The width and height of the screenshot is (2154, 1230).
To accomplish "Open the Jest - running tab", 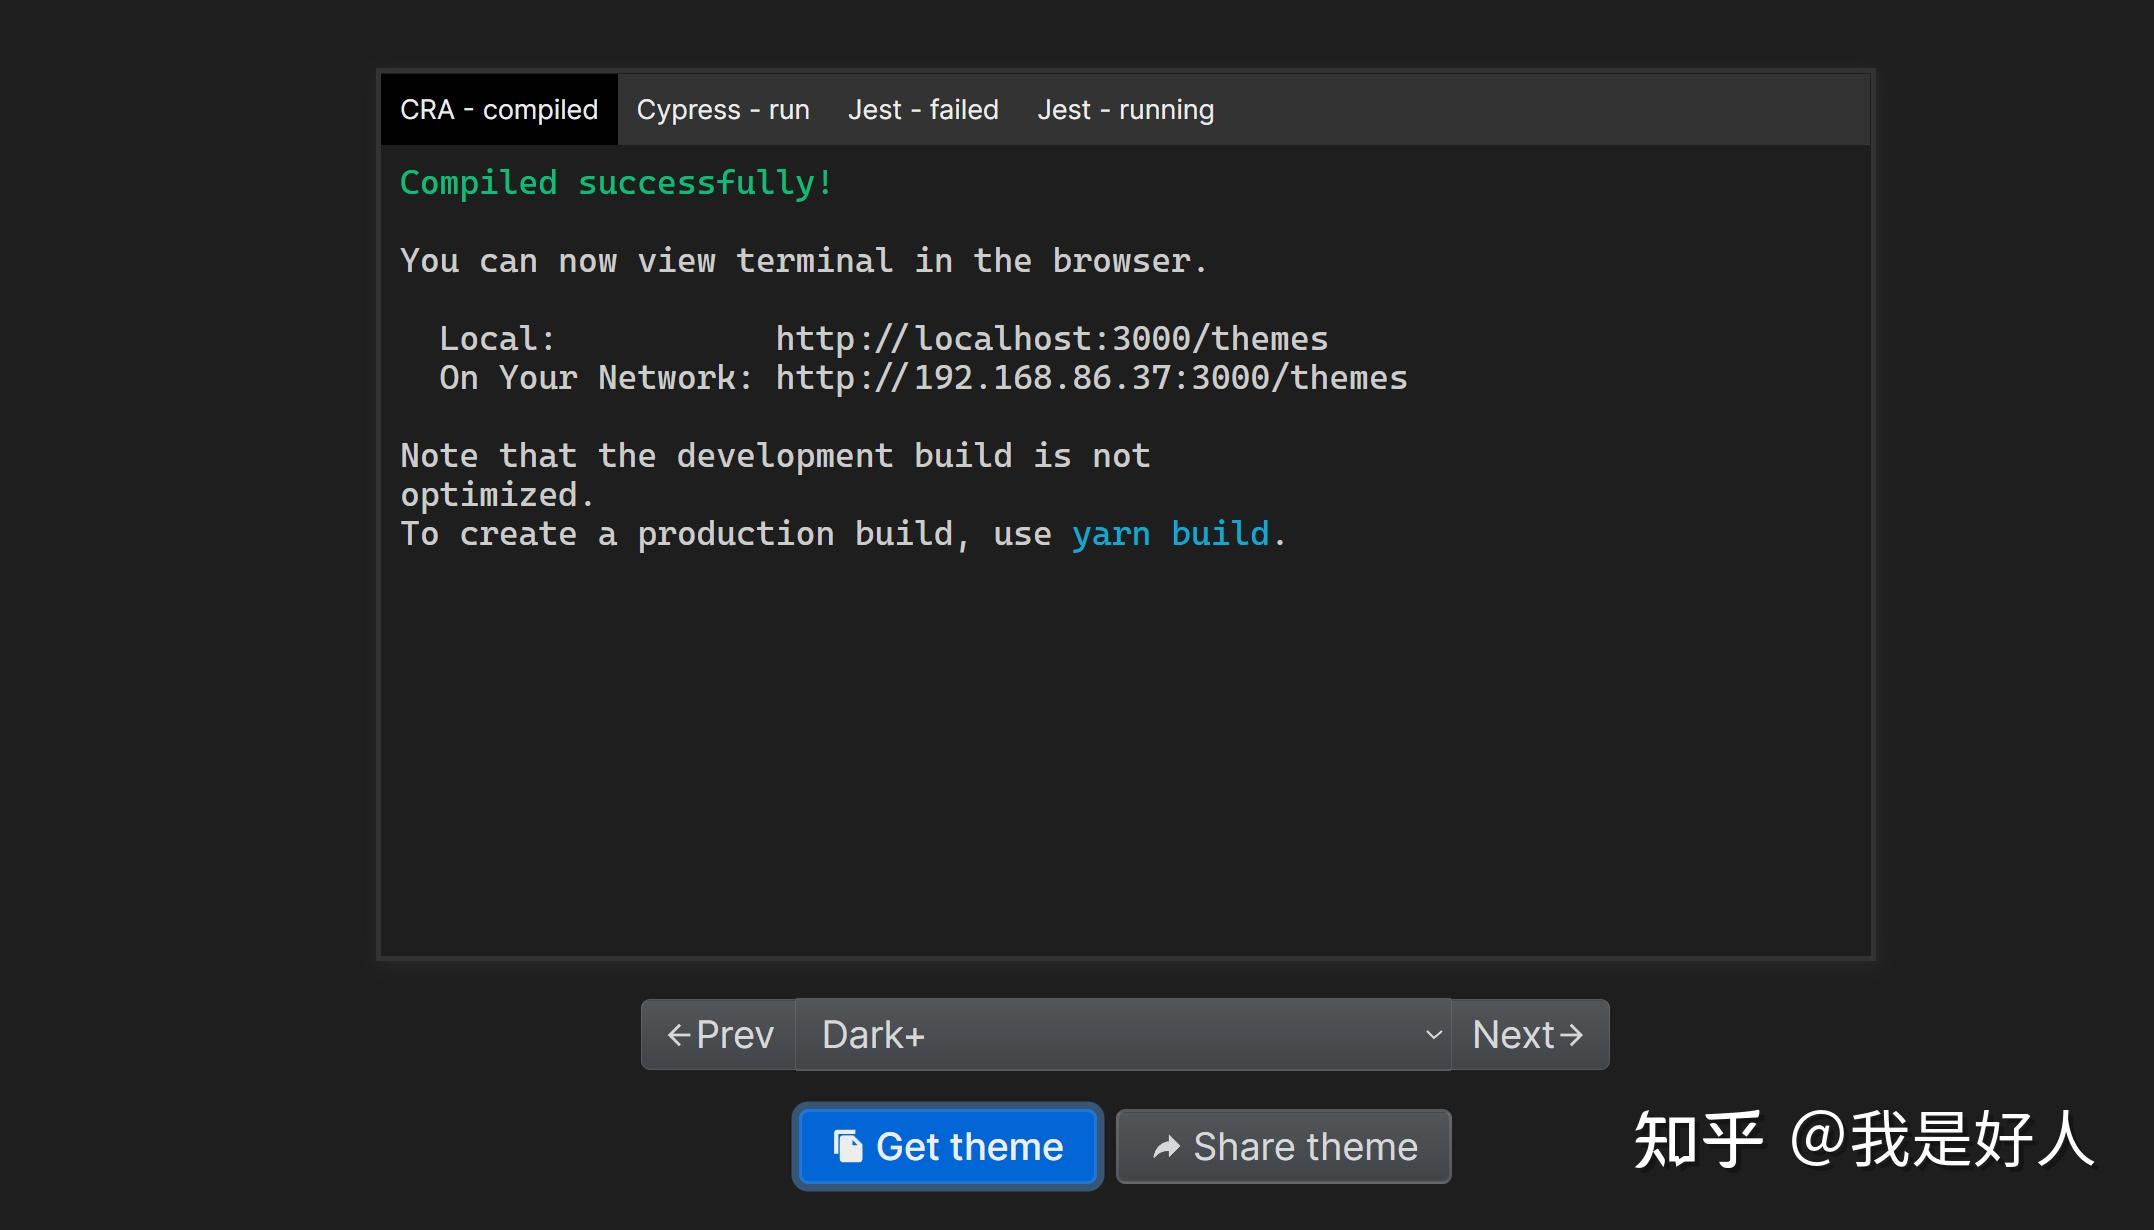I will pos(1125,109).
